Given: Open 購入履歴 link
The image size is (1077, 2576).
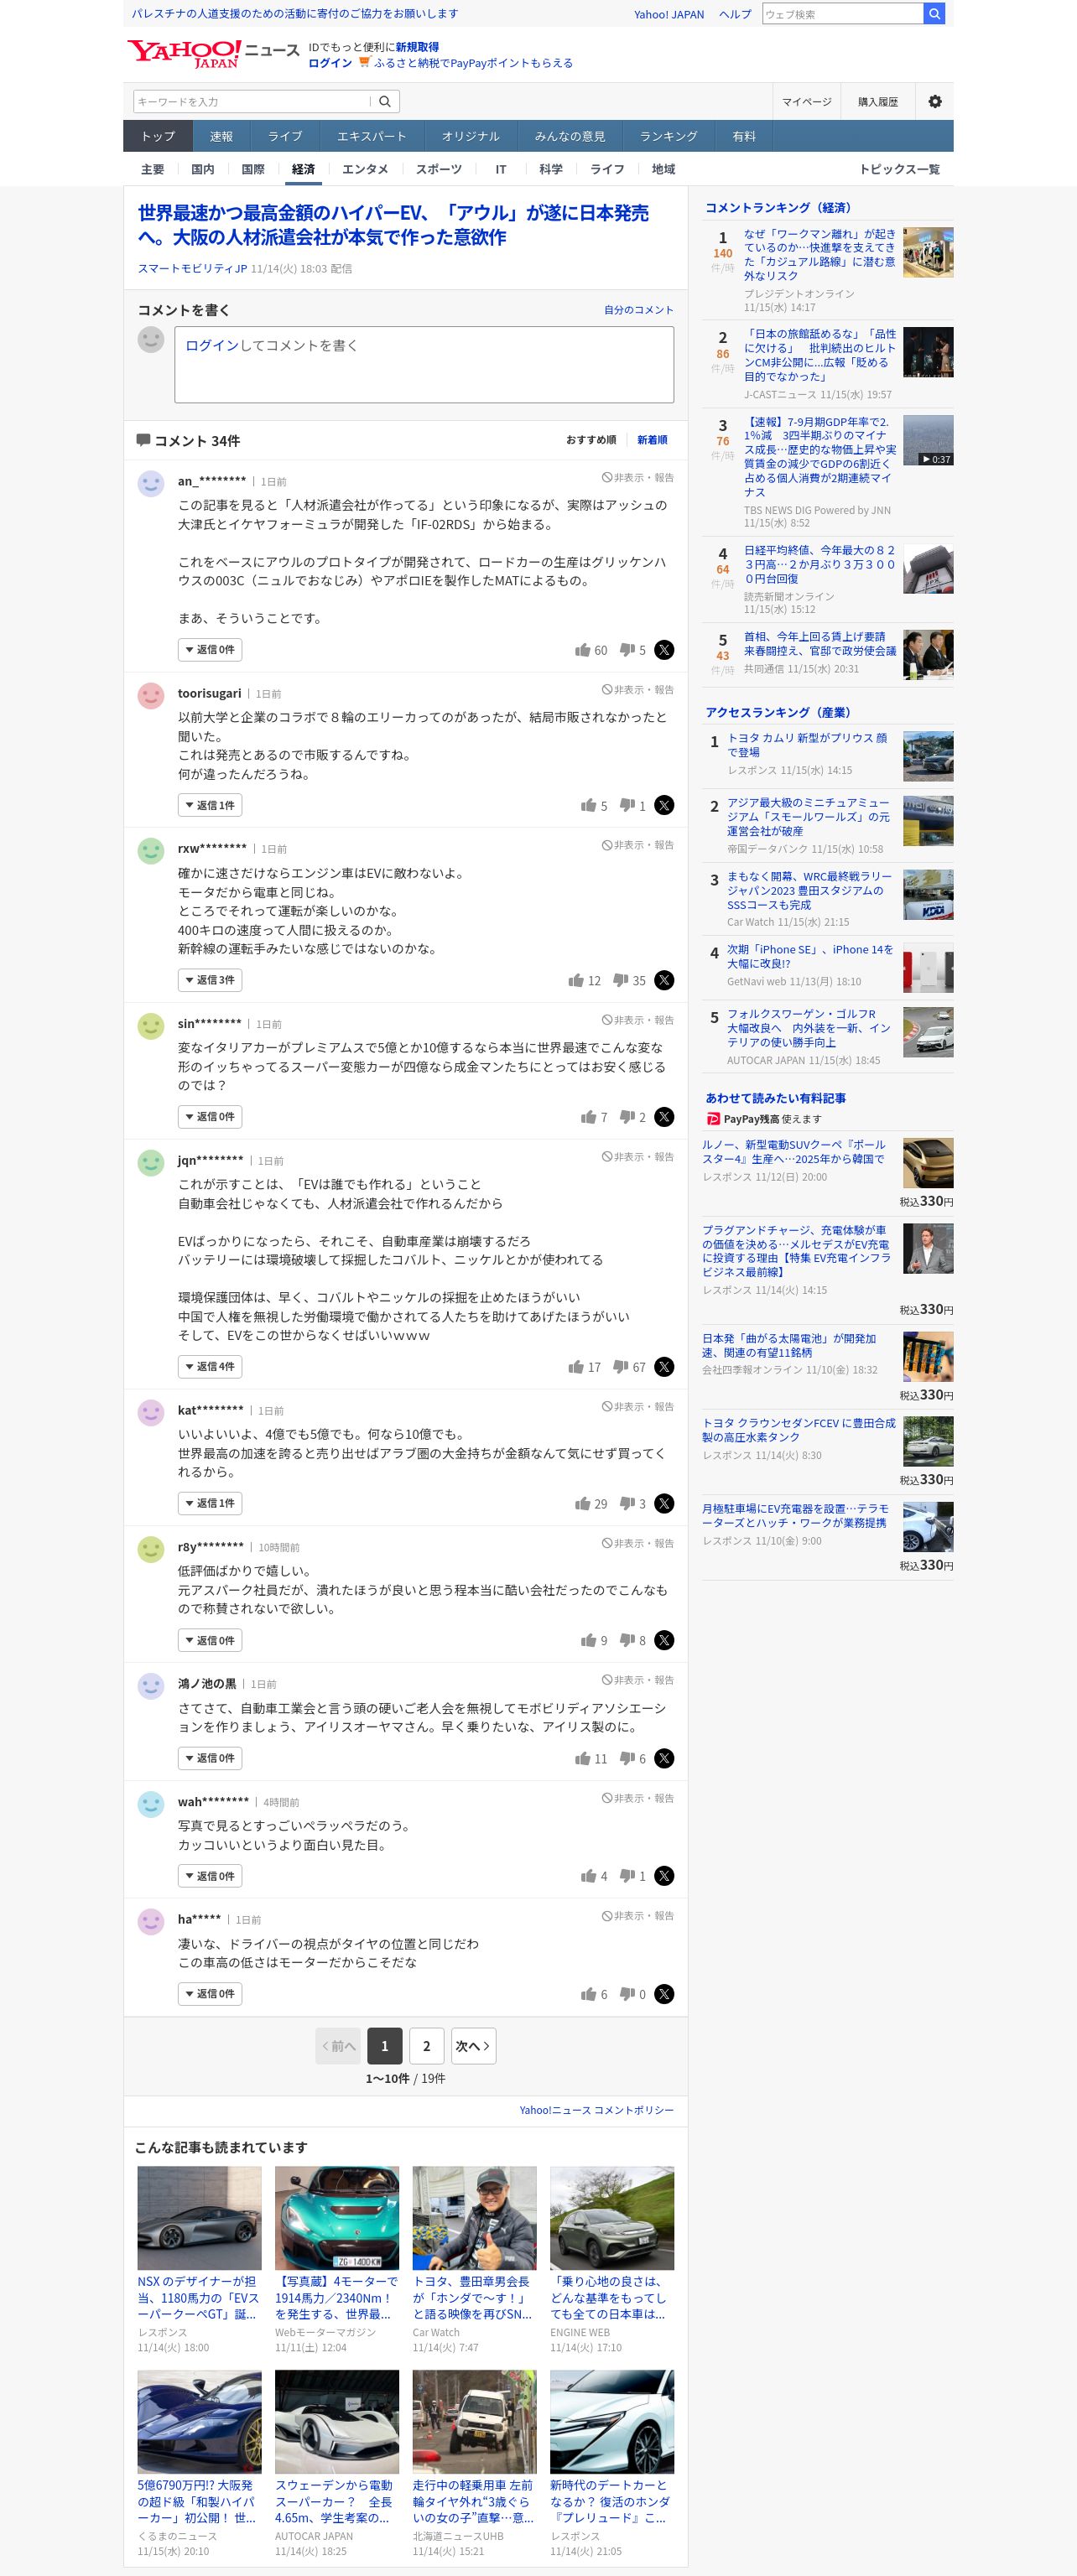Looking at the screenshot, I should pyautogui.click(x=878, y=101).
